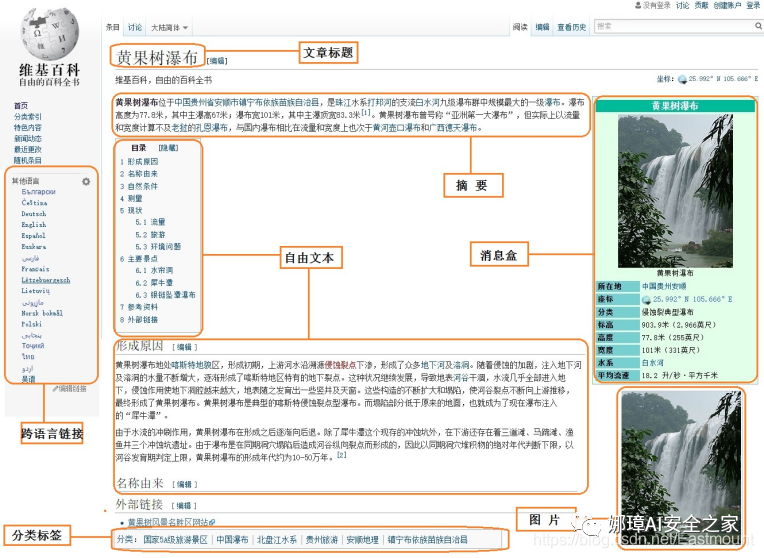The image size is (764, 558).
Task: Go to 首页 in the sidebar
Action: (21, 106)
